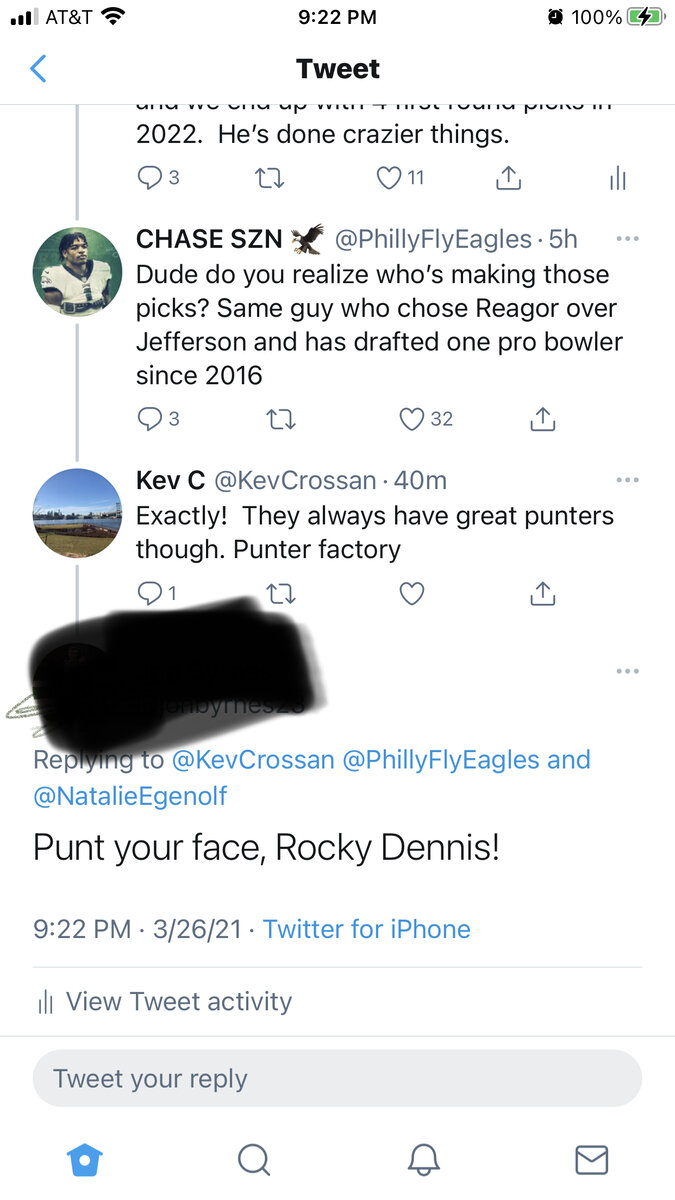
Task: Go to the Home tab
Action: click(x=84, y=1160)
